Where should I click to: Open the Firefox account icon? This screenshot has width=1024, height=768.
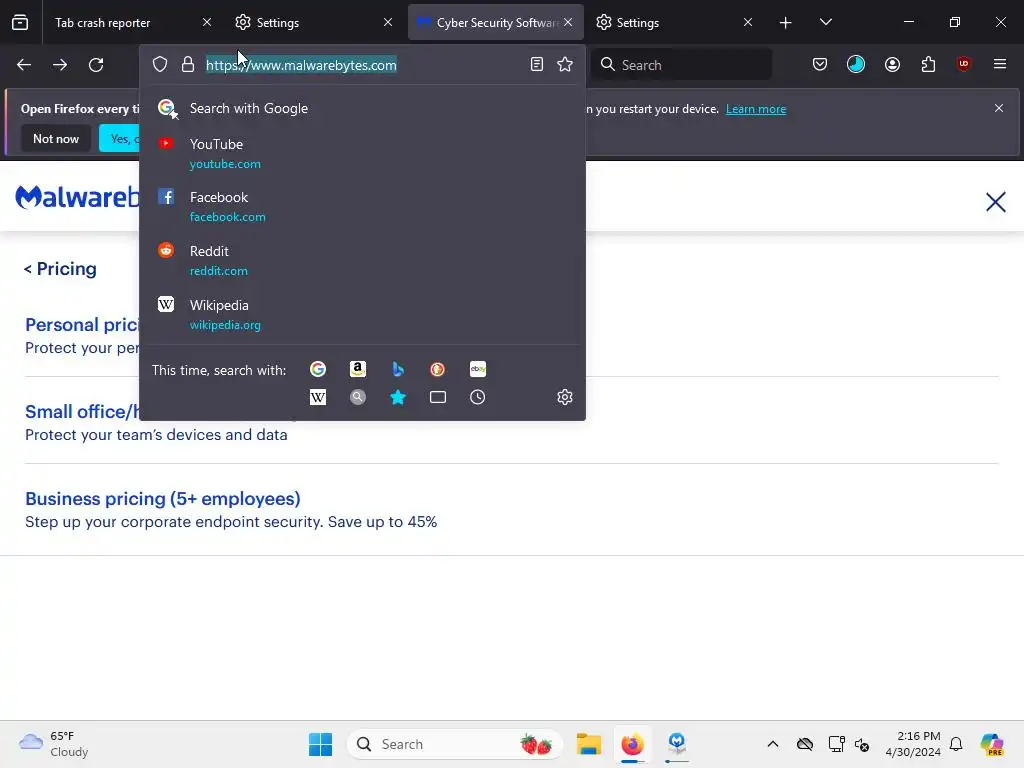click(893, 64)
